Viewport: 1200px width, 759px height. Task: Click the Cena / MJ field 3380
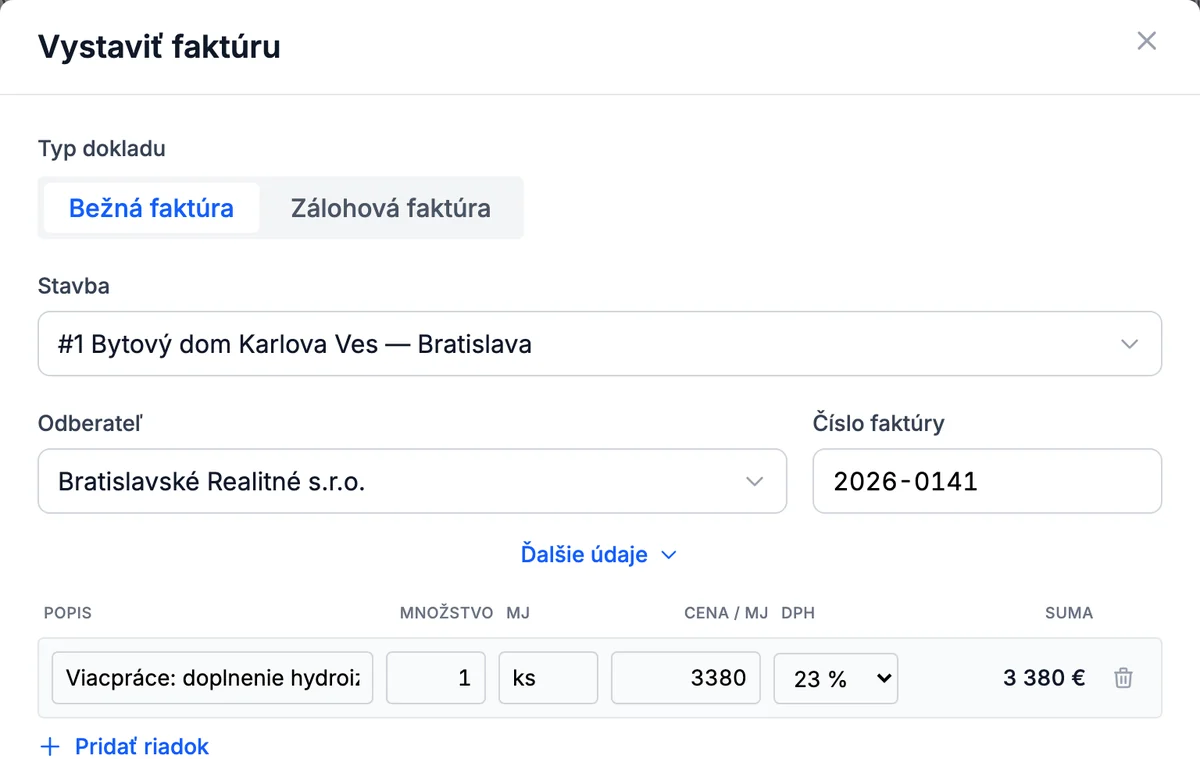(685, 678)
